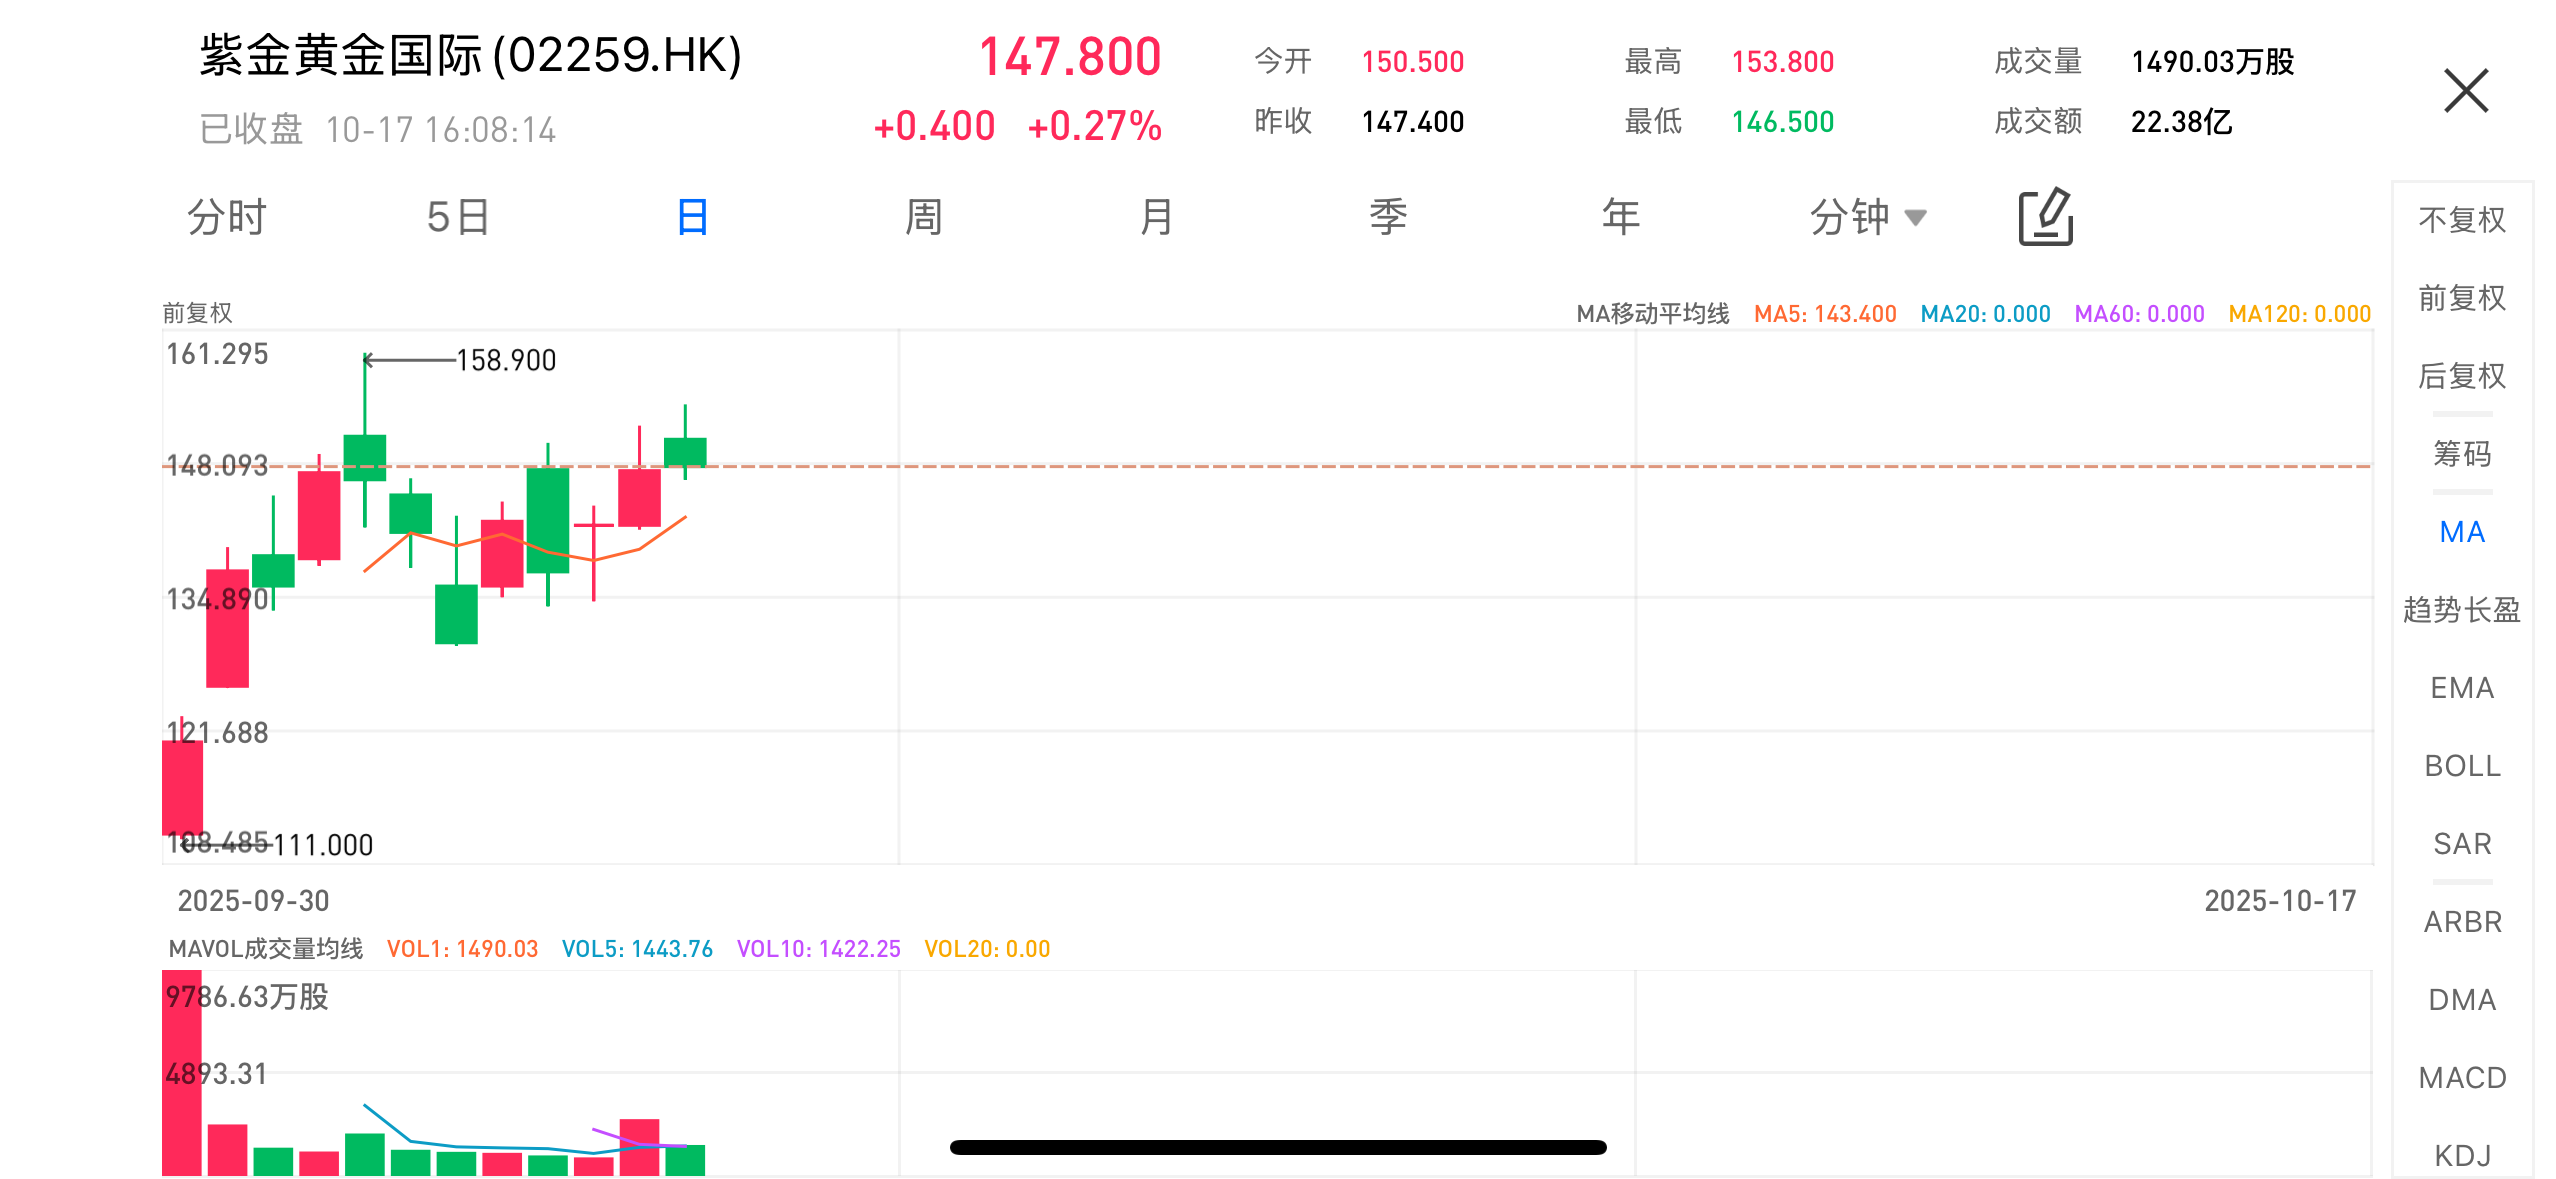Select the 季 quarterly chart tab
Screen dimensions: 2556x1179
tap(1388, 217)
